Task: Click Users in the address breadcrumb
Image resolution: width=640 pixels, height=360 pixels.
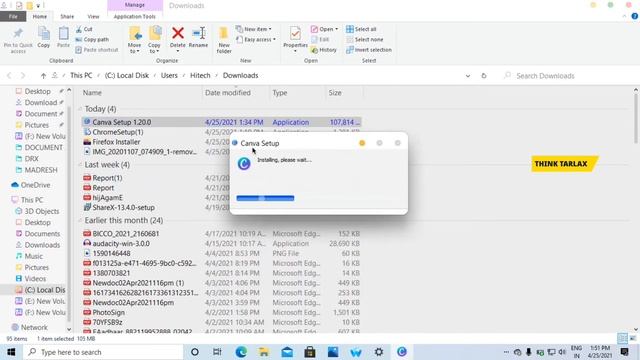Action: [169, 76]
